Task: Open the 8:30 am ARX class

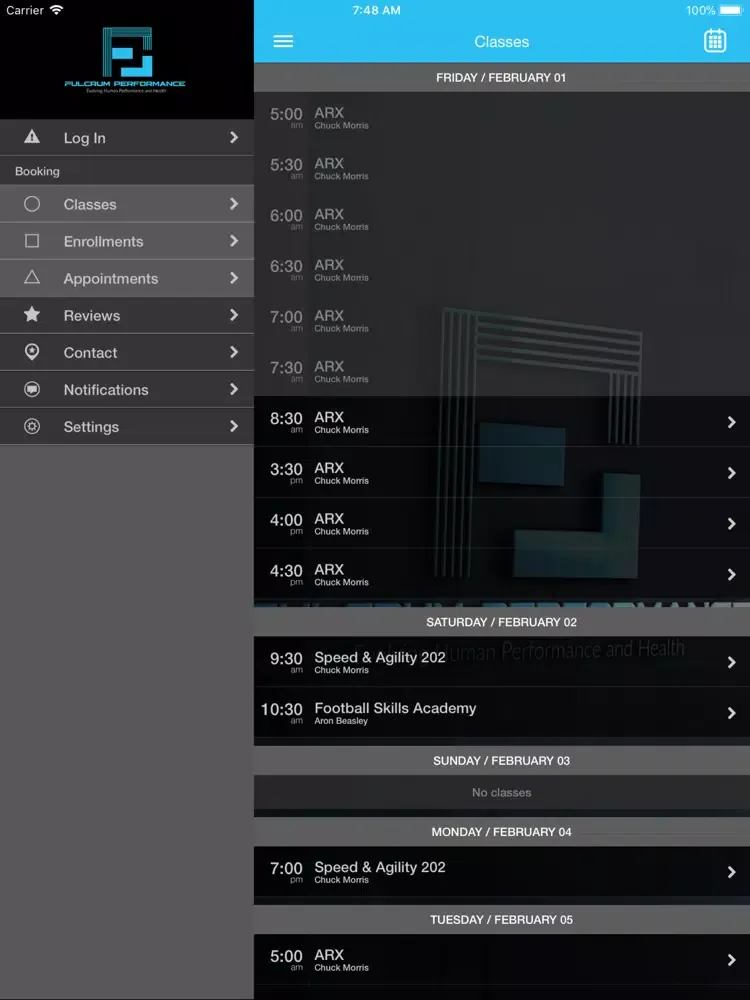Action: coord(502,422)
